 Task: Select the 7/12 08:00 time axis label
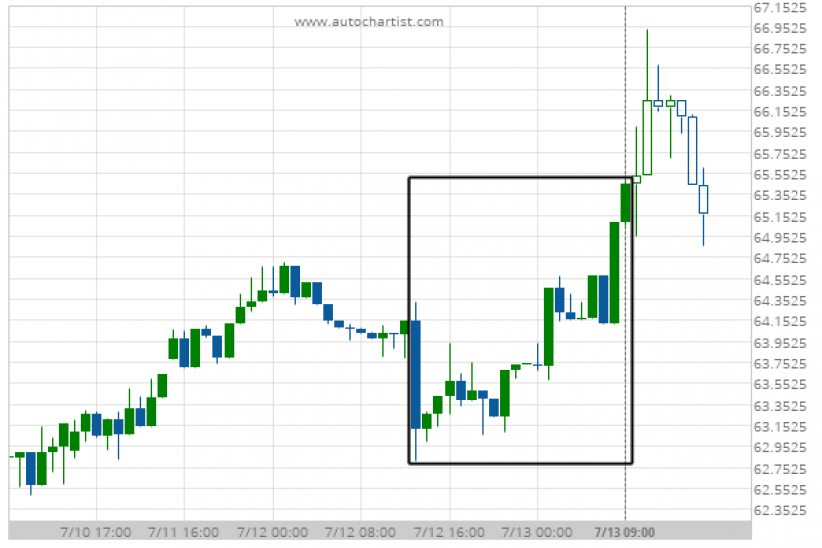coord(360,532)
